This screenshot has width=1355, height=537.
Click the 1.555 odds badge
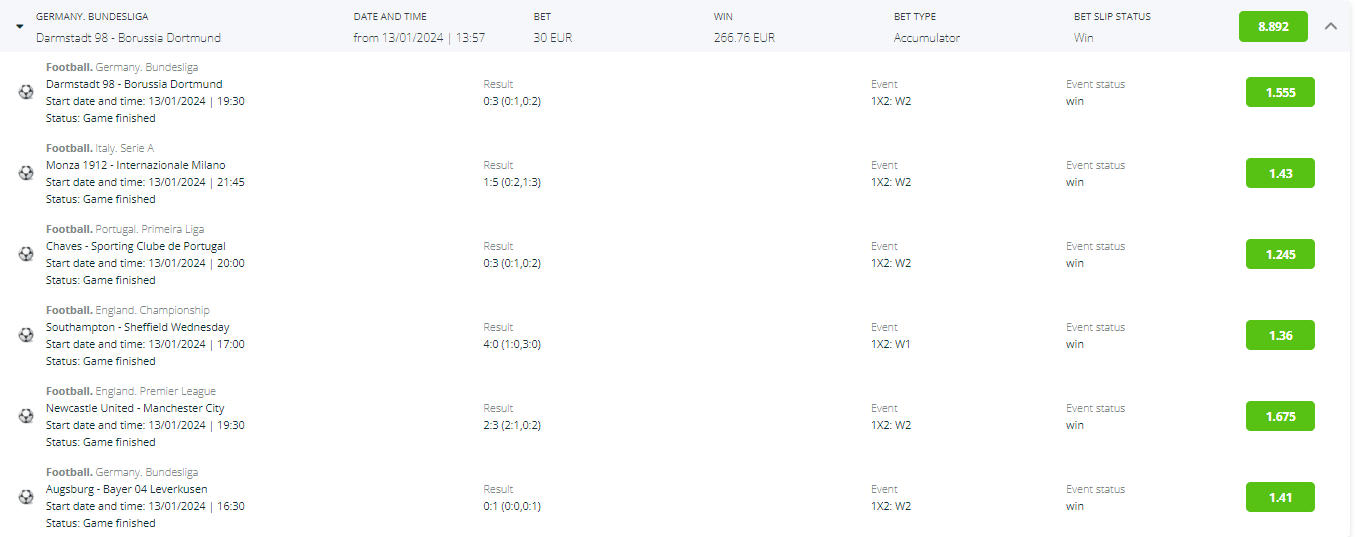click(x=1280, y=92)
